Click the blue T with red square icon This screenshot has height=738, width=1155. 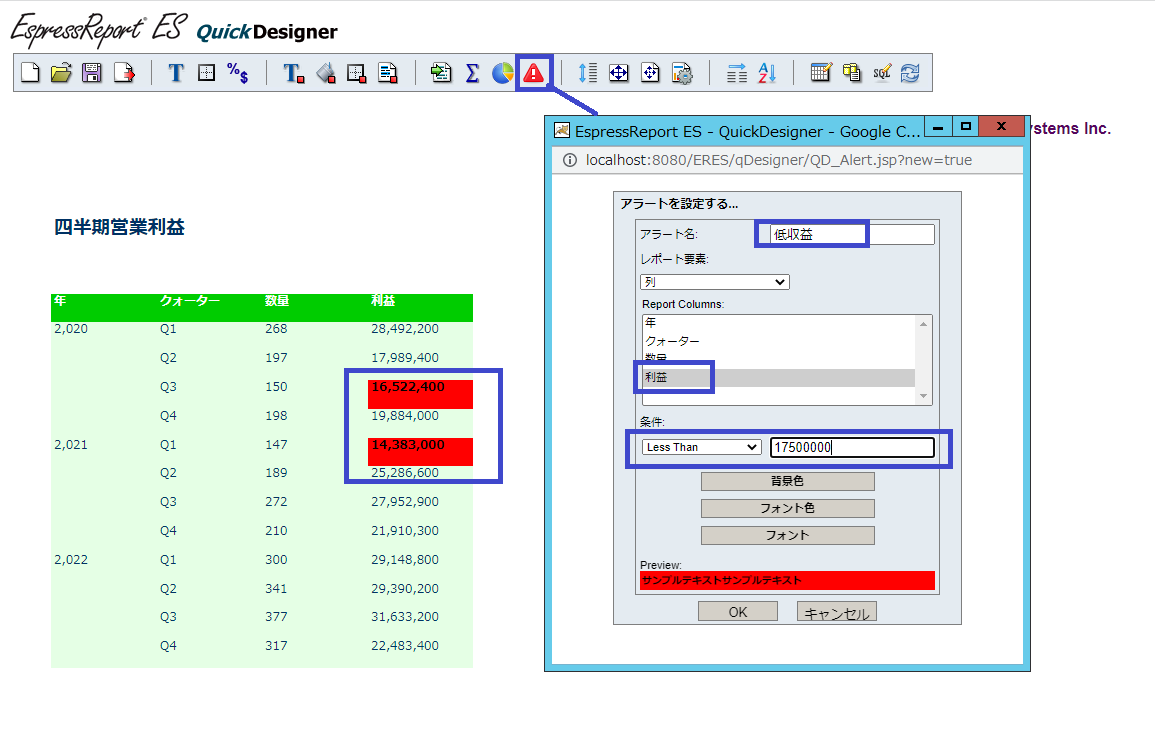pyautogui.click(x=293, y=73)
